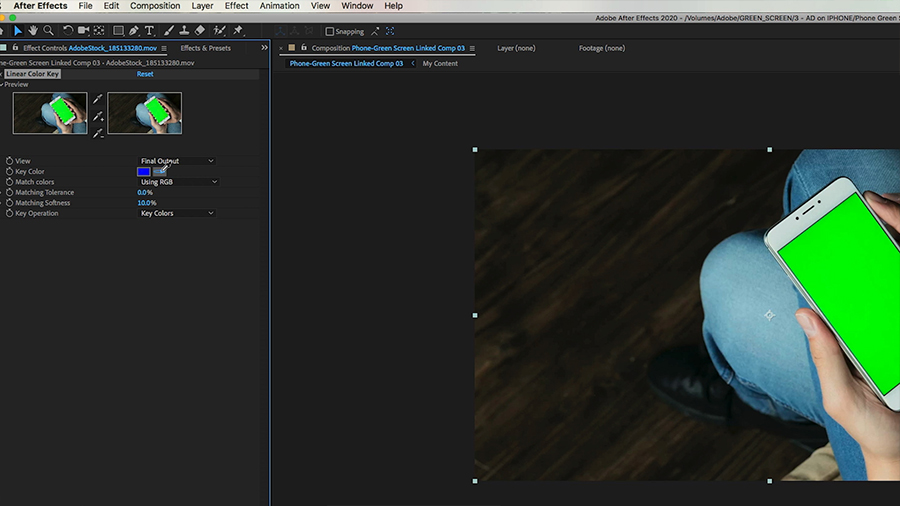Open the File menu

click(x=86, y=6)
